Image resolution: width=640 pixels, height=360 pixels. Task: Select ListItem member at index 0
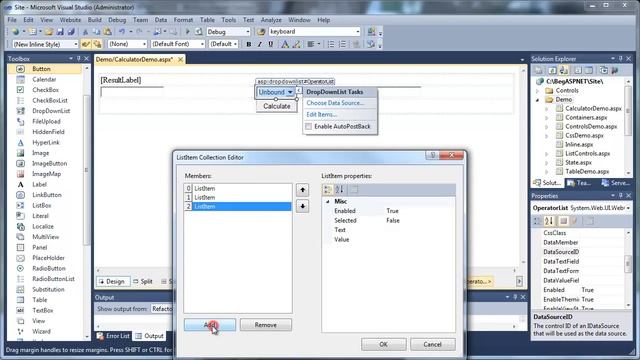click(238, 189)
